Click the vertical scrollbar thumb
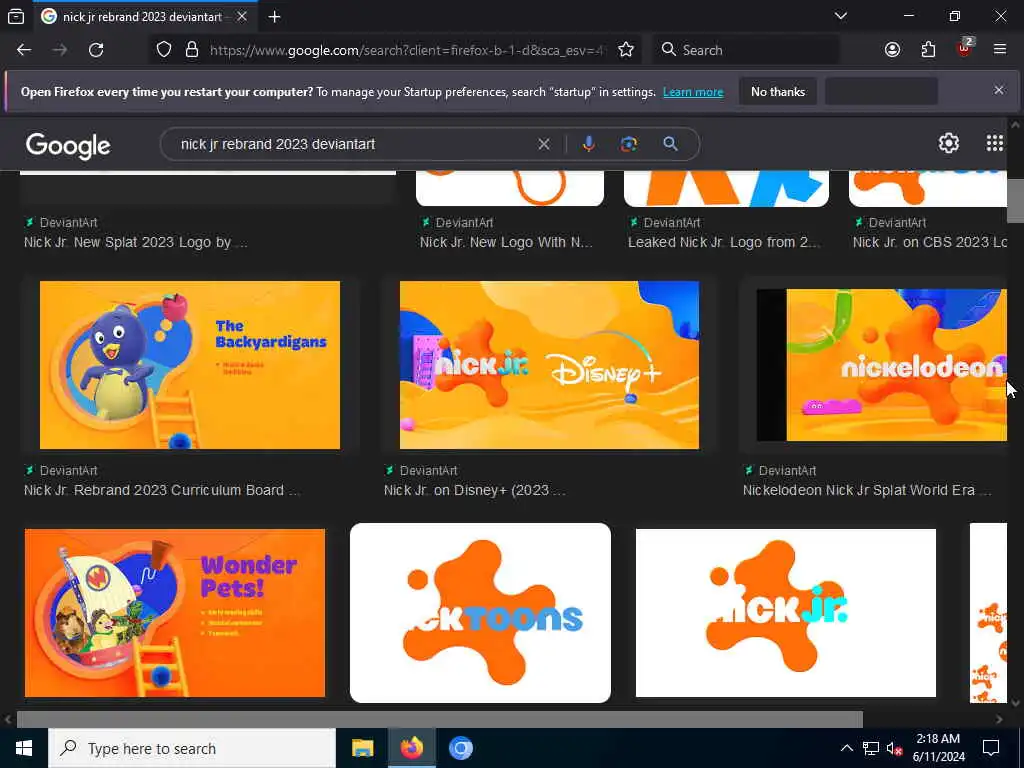Image resolution: width=1024 pixels, height=768 pixels. click(1016, 200)
